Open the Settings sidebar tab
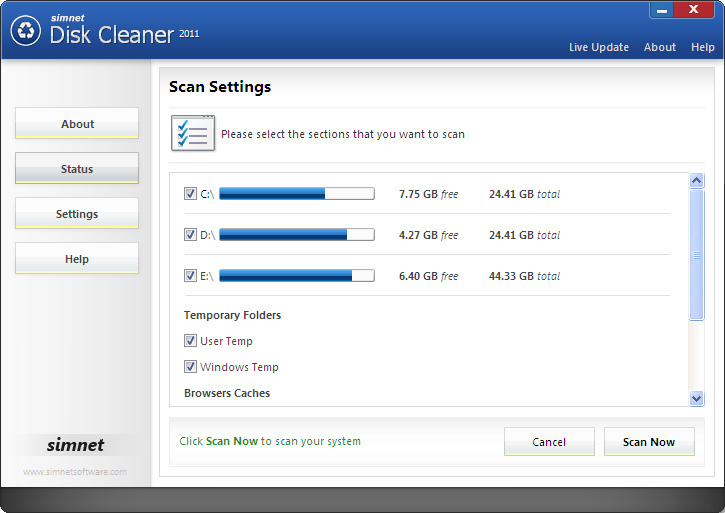This screenshot has width=725, height=513. pyautogui.click(x=77, y=214)
